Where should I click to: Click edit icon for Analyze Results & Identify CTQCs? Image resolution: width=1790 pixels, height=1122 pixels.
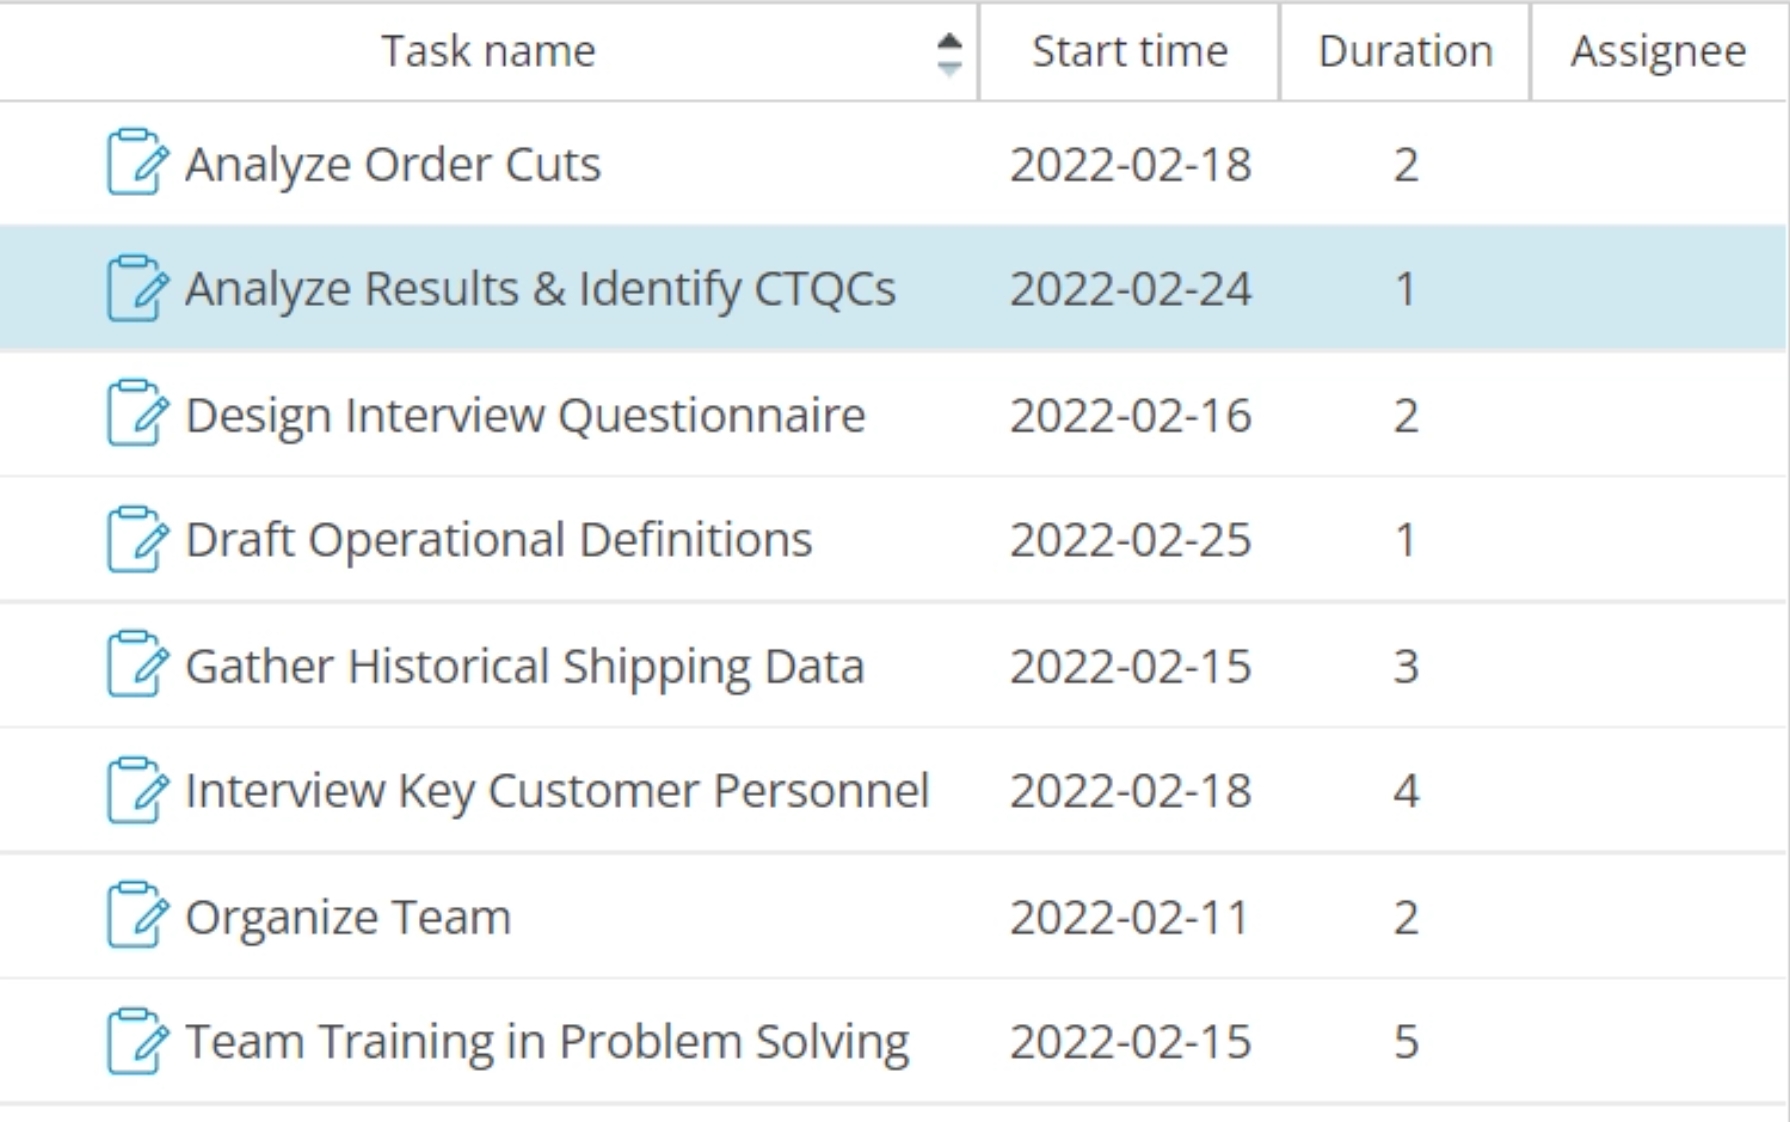[137, 288]
